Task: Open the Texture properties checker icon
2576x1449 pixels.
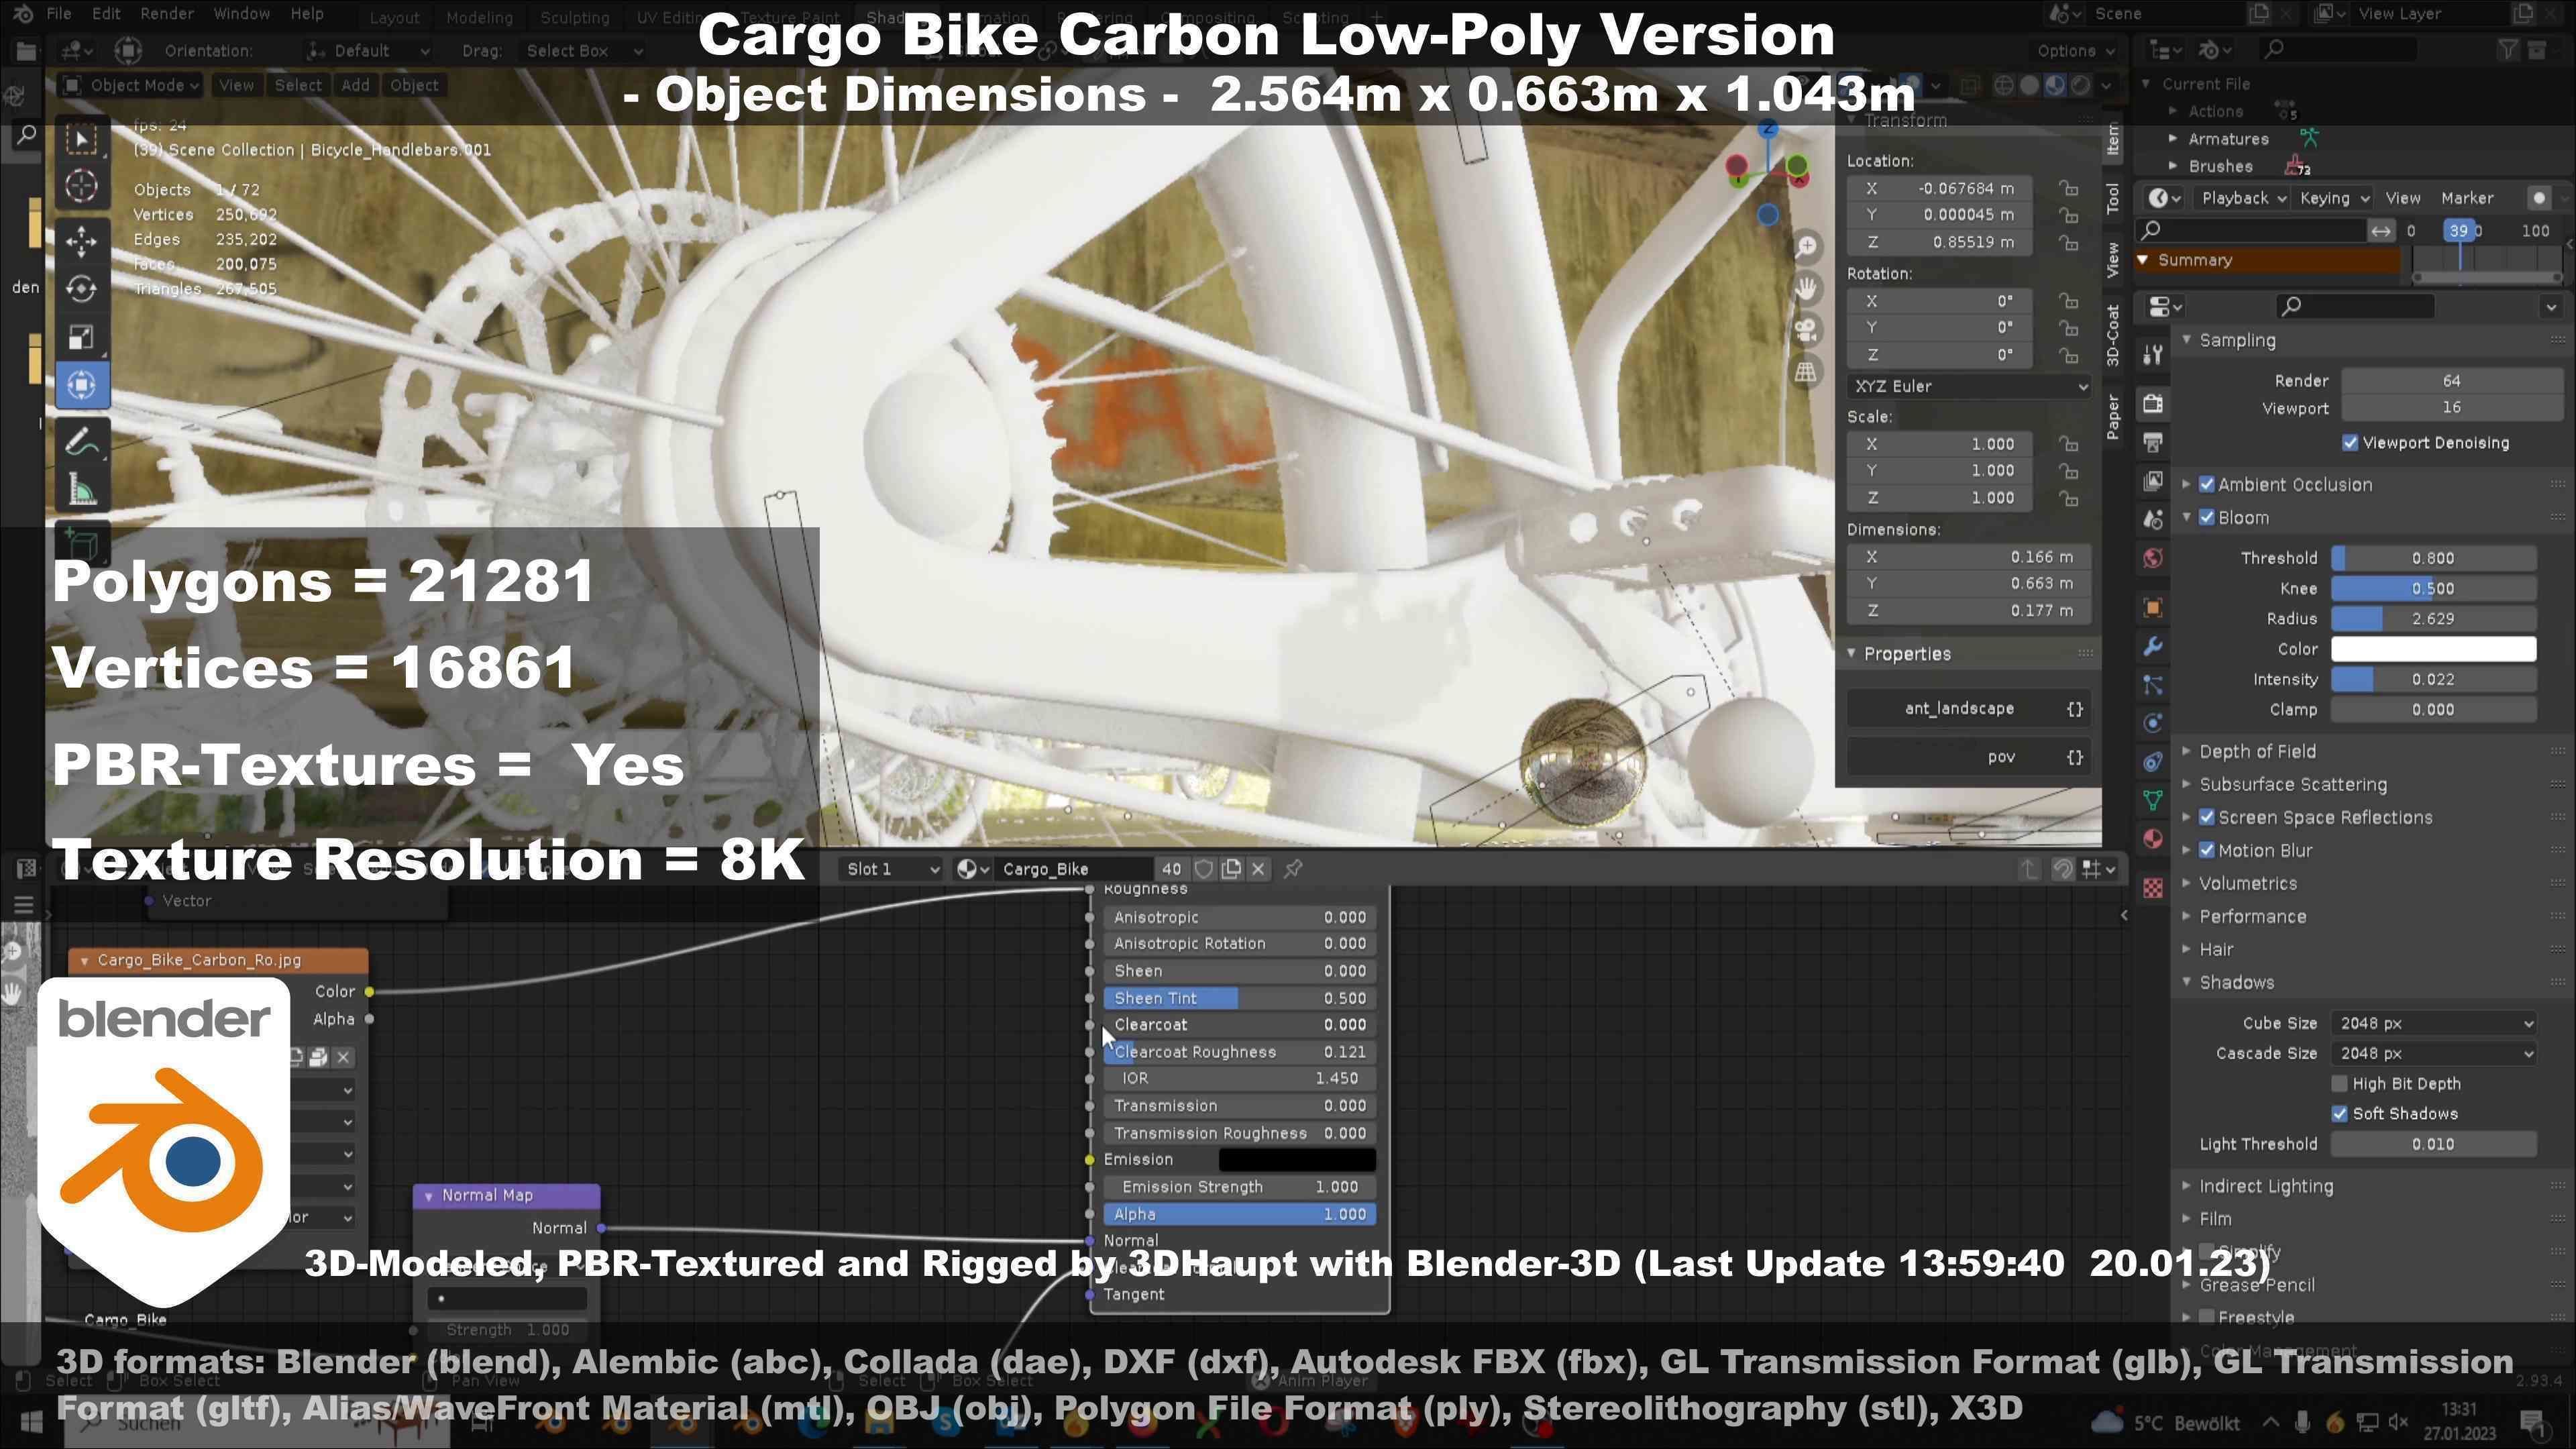Action: (2153, 887)
